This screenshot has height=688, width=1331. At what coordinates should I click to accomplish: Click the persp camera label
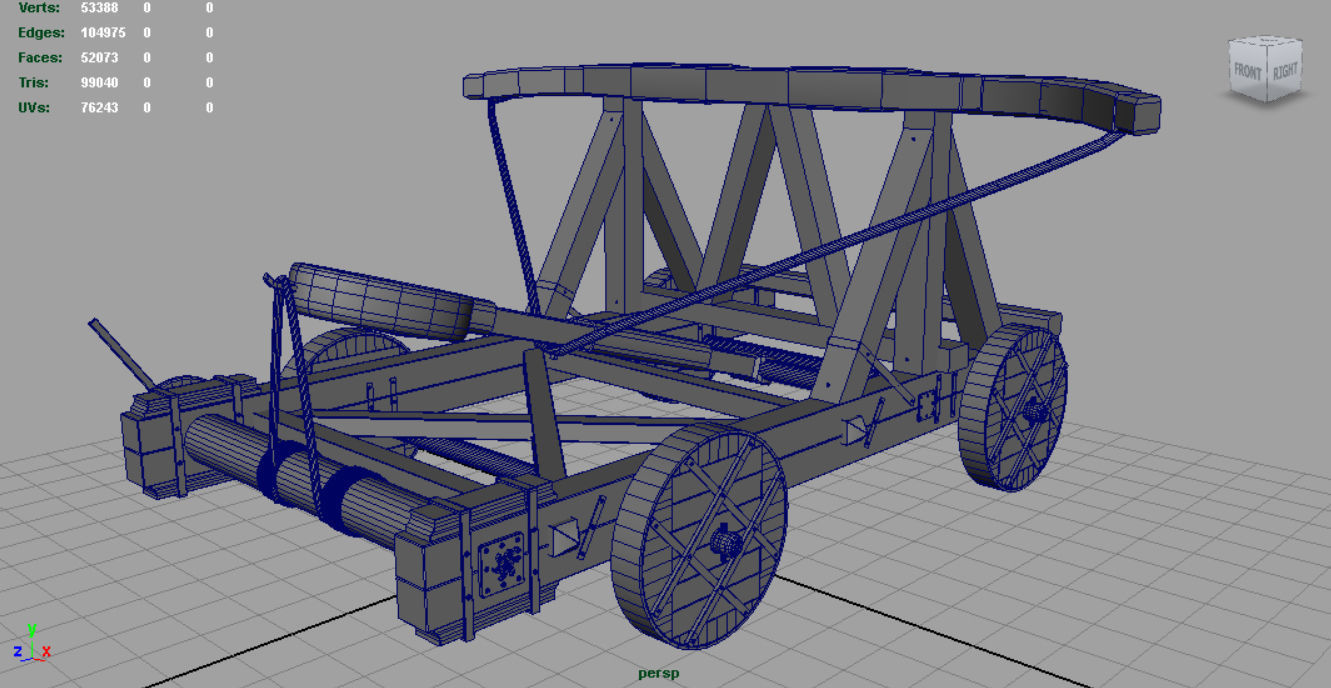pos(659,674)
